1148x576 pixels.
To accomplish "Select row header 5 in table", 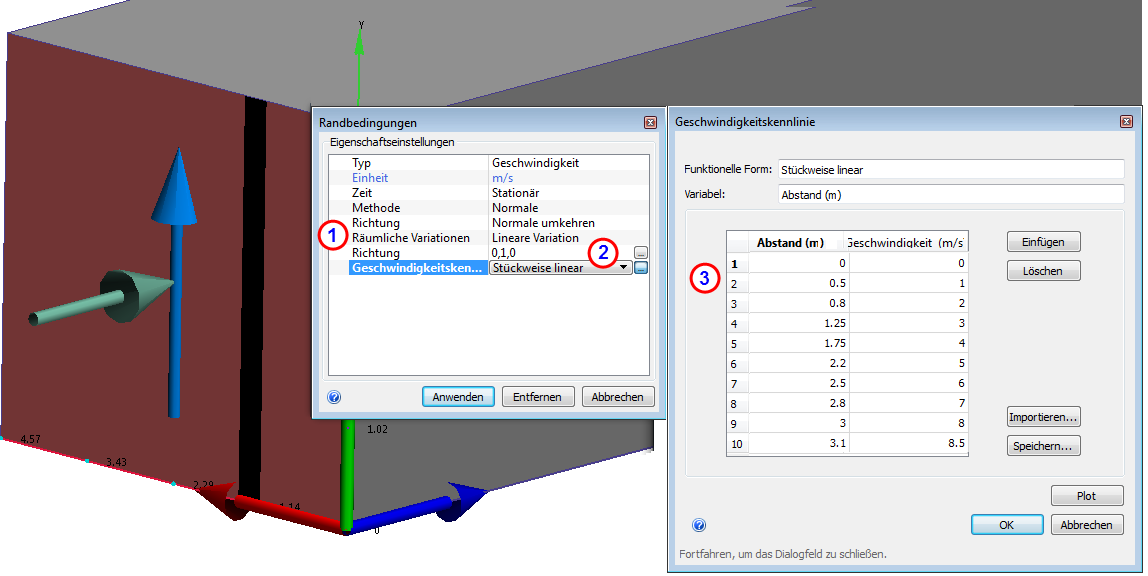I will coord(737,343).
